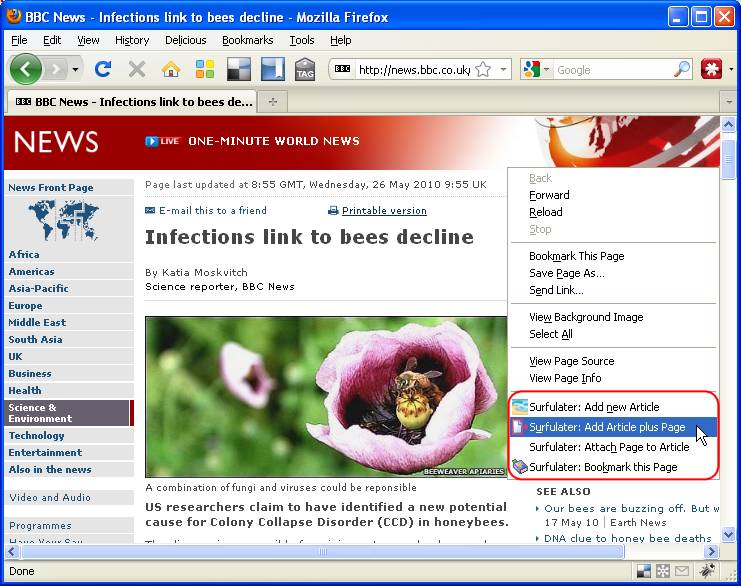Viewport: 741px width, 586px height.
Task: Click the vertical scrollbar up arrow
Action: [728, 125]
